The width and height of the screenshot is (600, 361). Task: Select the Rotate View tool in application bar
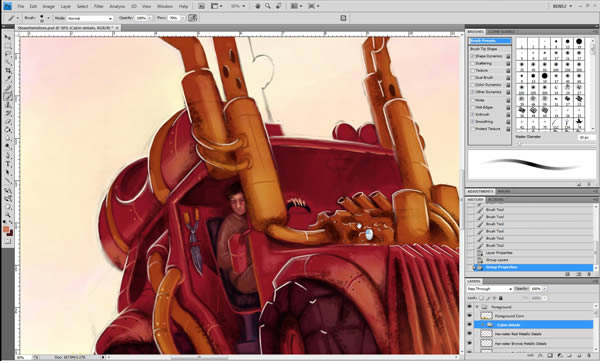[x=279, y=6]
